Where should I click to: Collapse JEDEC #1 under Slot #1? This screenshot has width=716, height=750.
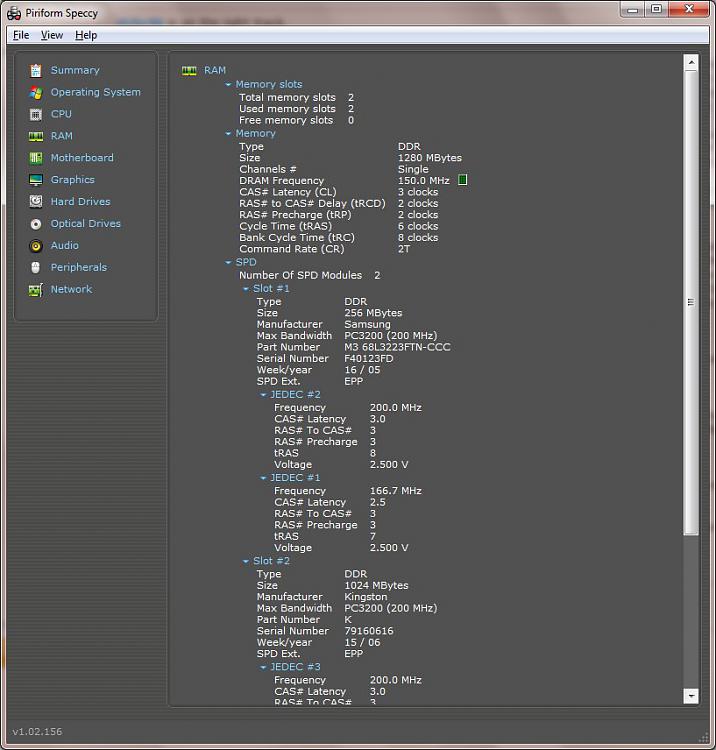(263, 478)
